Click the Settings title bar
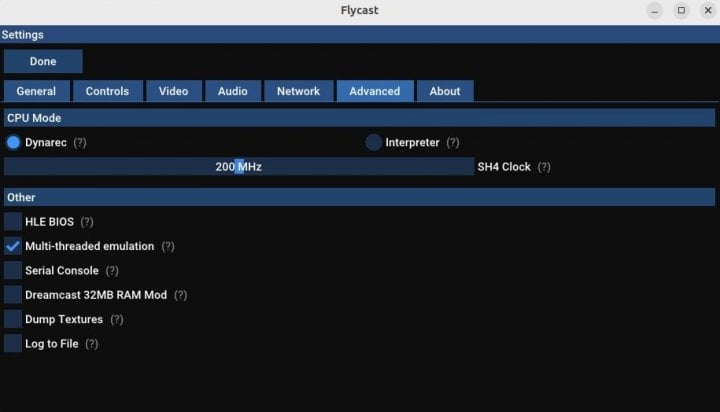 360,35
